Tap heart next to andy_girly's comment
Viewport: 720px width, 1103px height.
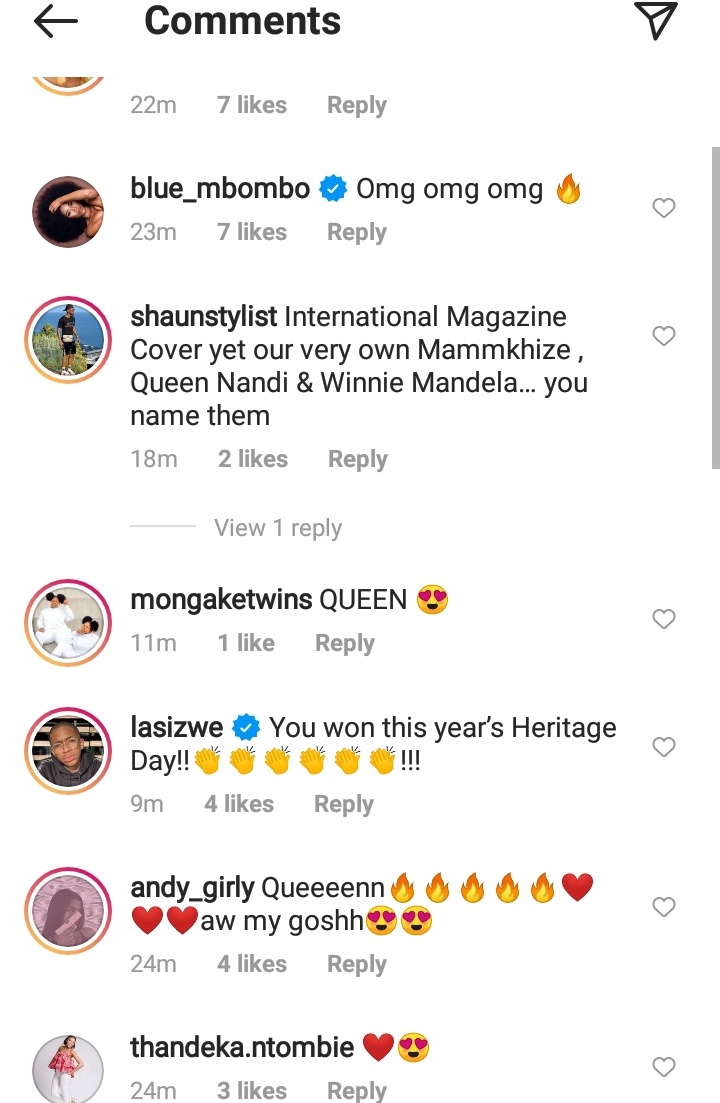664,907
